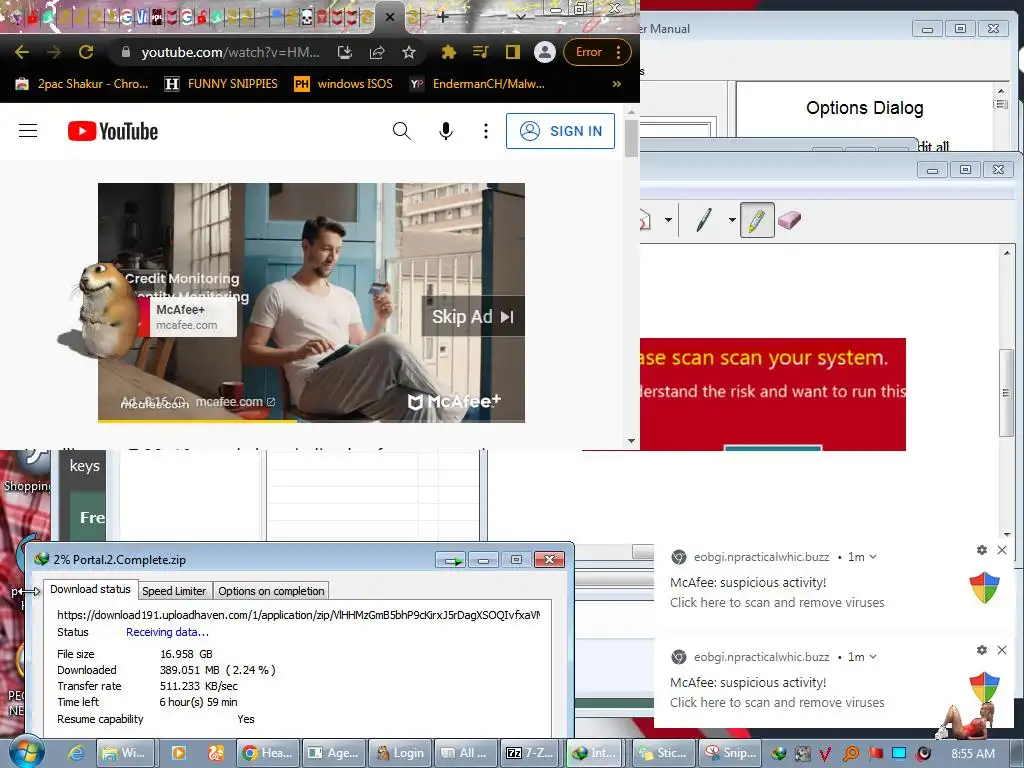The width and height of the screenshot is (1024, 768).
Task: Dismiss the first McAfee notification
Action: [x=1002, y=551]
